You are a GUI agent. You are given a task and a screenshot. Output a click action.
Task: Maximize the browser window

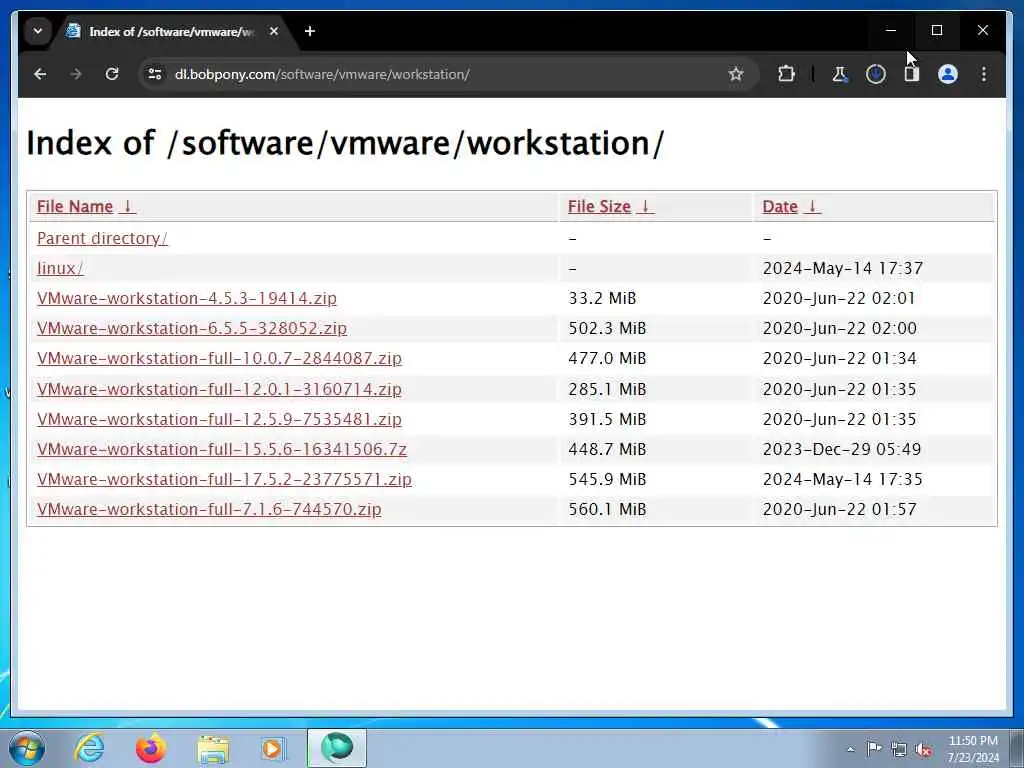point(936,31)
